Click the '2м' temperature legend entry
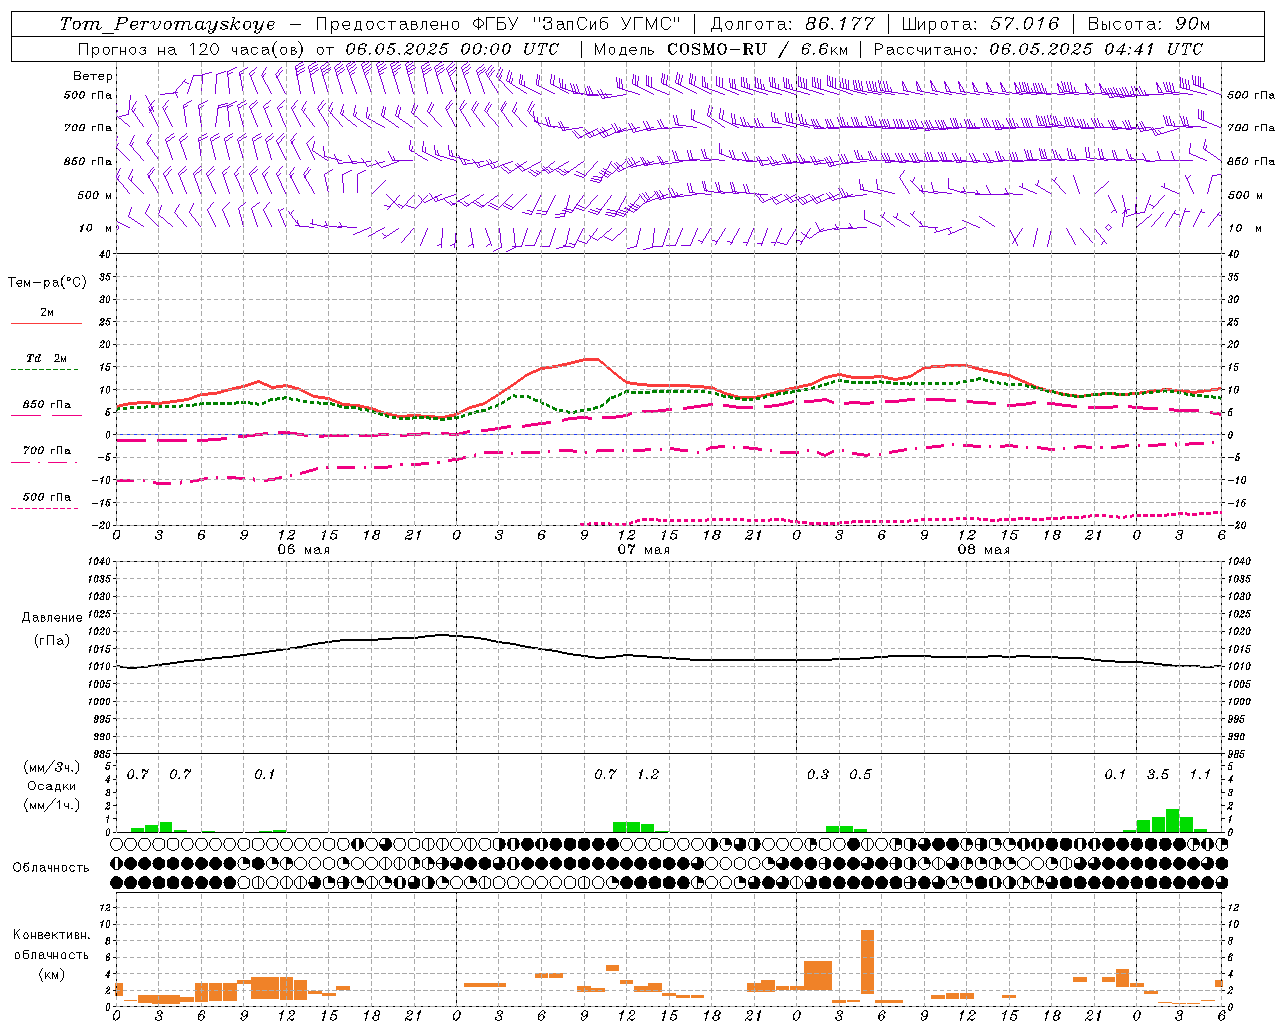This screenshot has height=1024, width=1280. [47, 313]
